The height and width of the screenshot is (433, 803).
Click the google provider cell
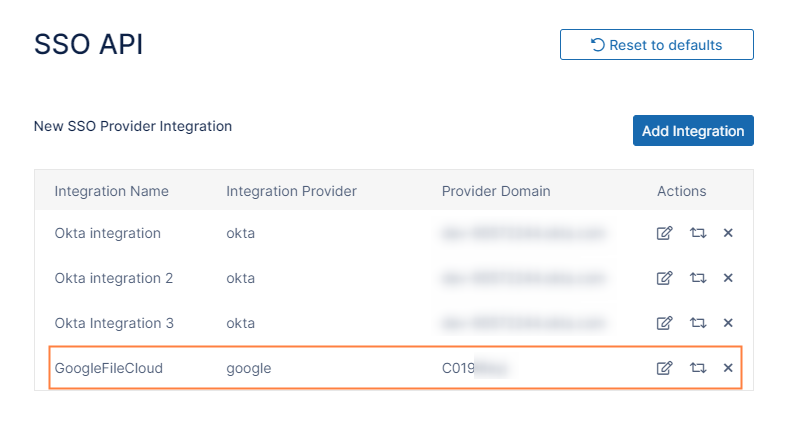coord(248,368)
